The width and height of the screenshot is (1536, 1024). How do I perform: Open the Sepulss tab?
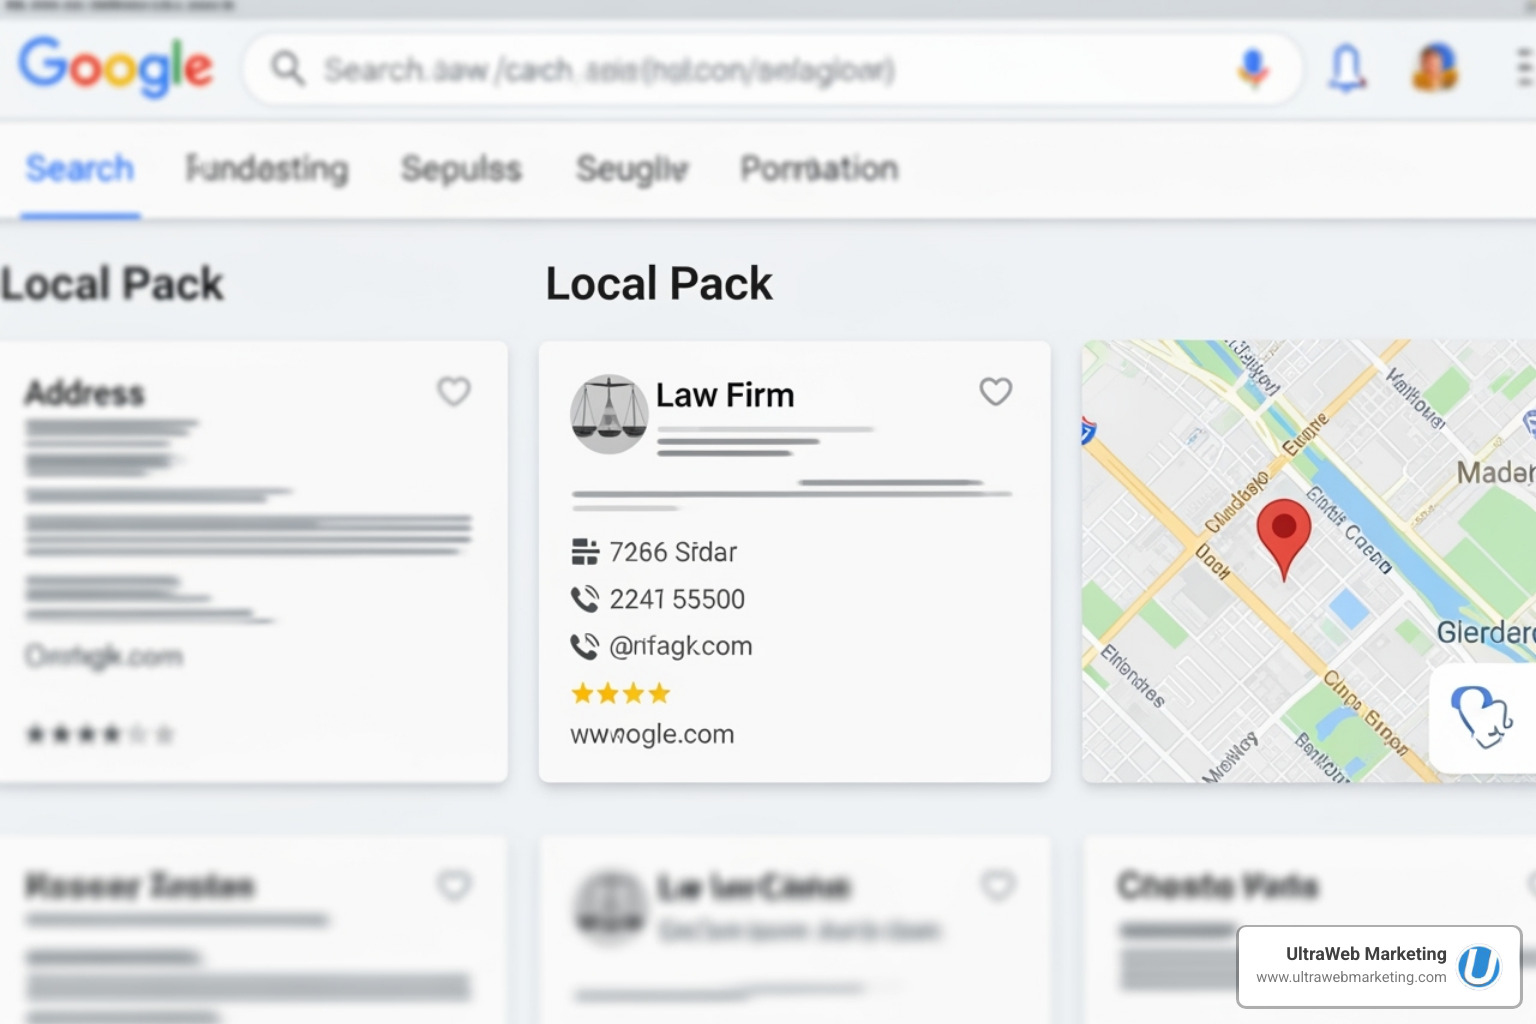click(x=461, y=168)
